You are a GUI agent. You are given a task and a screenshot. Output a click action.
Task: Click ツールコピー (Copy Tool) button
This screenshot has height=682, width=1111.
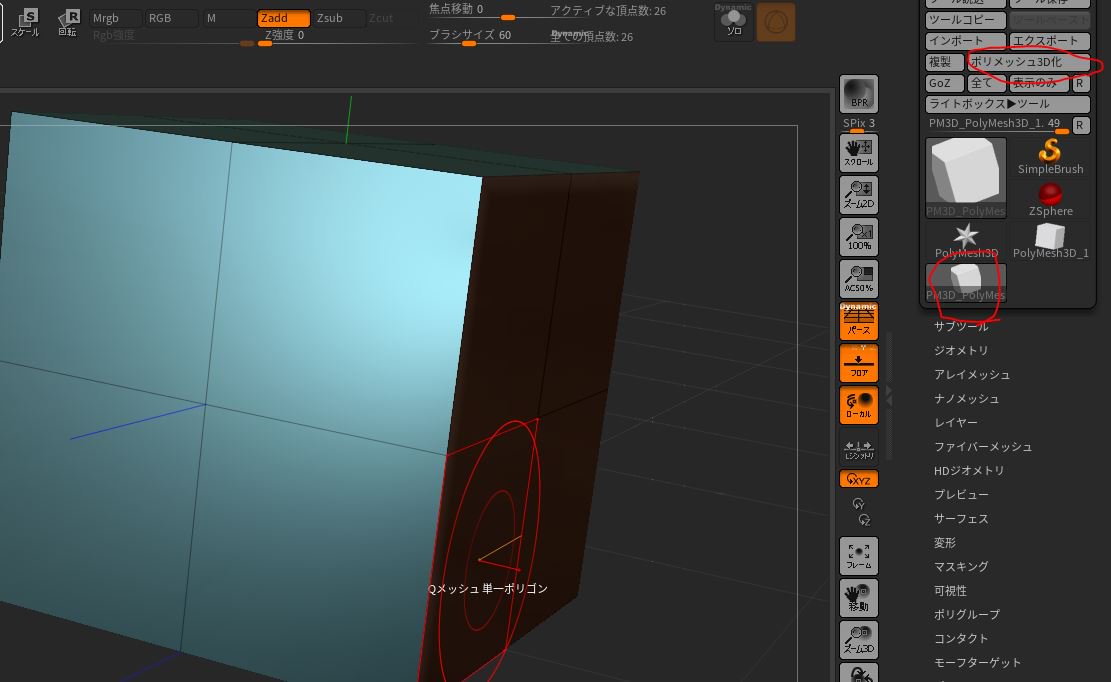[x=966, y=20]
